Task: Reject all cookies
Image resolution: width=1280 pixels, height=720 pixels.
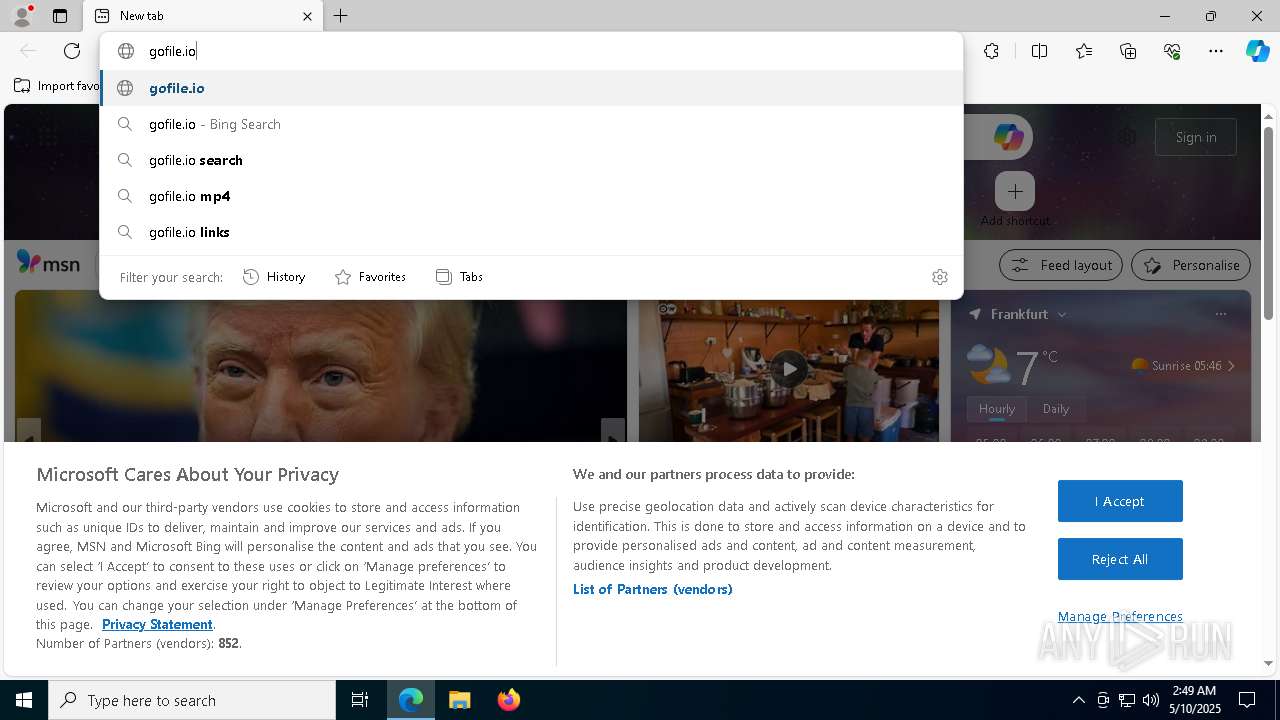Action: click(1120, 559)
